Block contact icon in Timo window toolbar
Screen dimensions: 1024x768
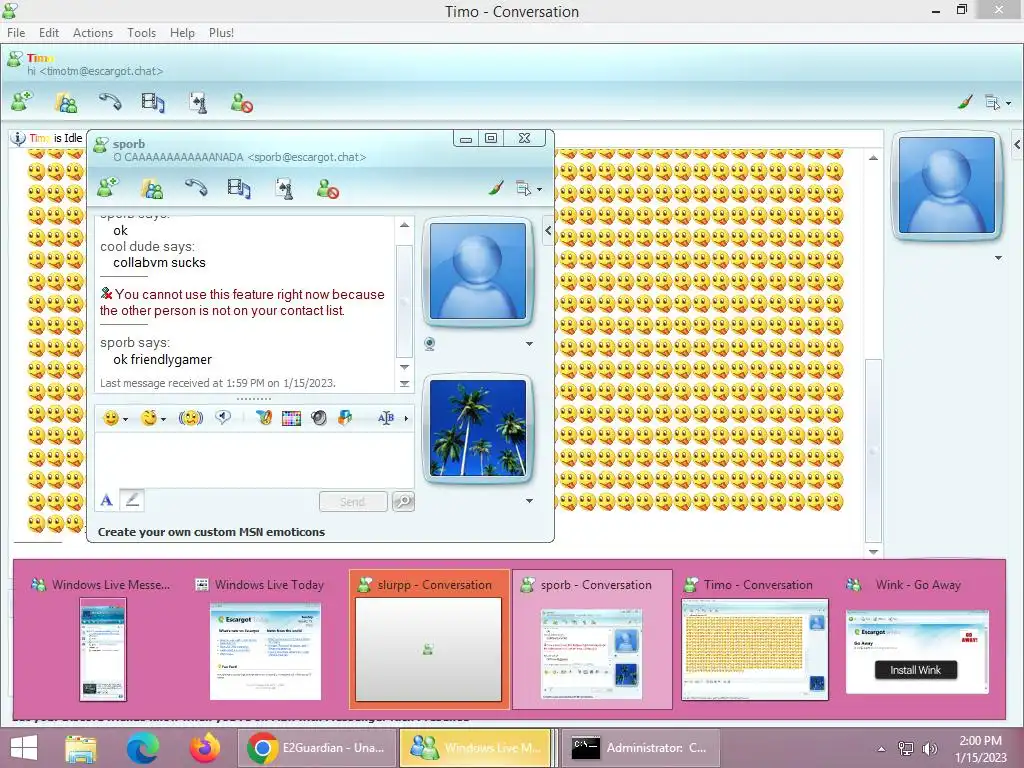point(242,103)
